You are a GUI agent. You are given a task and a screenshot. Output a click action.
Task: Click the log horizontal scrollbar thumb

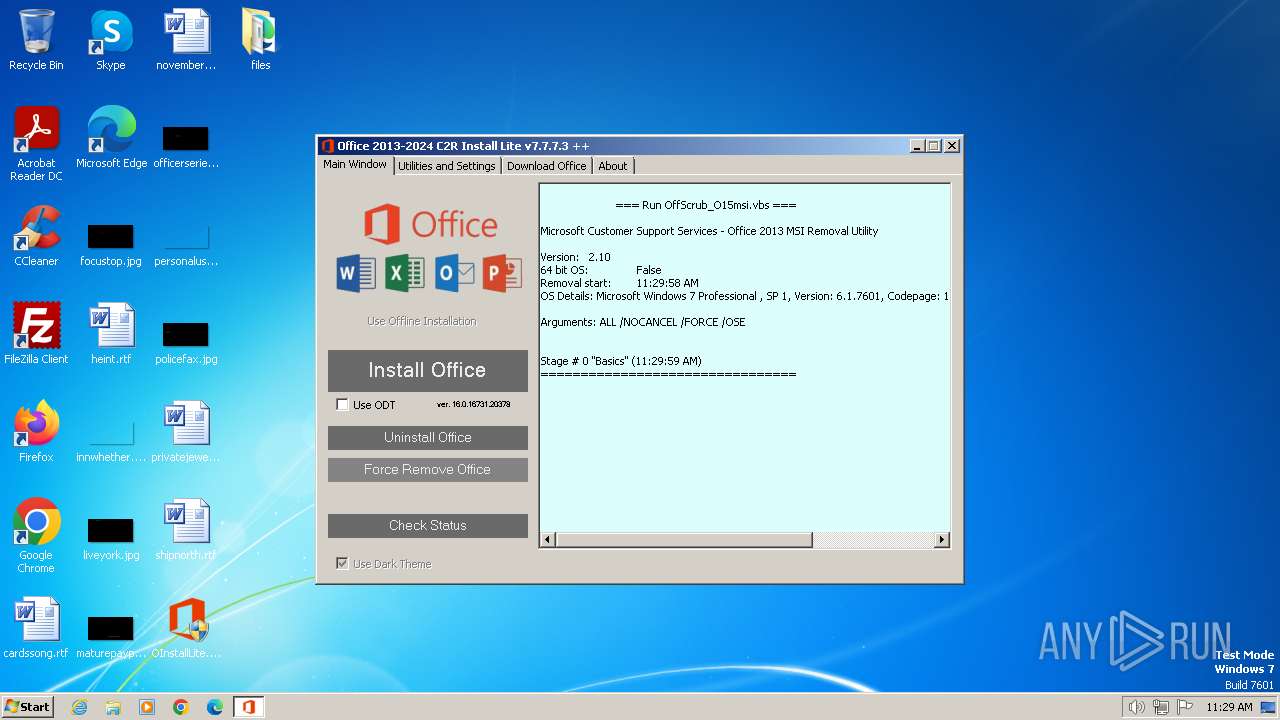click(684, 540)
